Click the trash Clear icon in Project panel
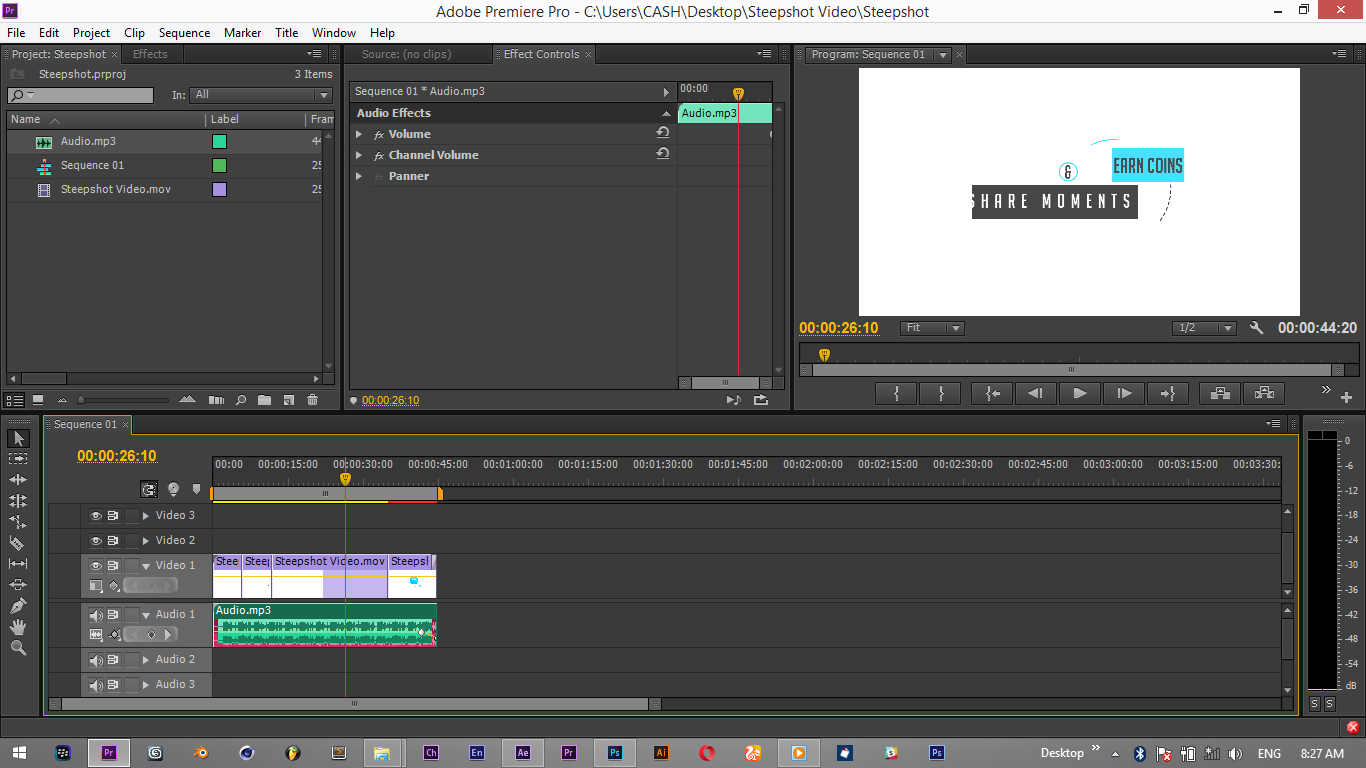1366x768 pixels. point(312,400)
